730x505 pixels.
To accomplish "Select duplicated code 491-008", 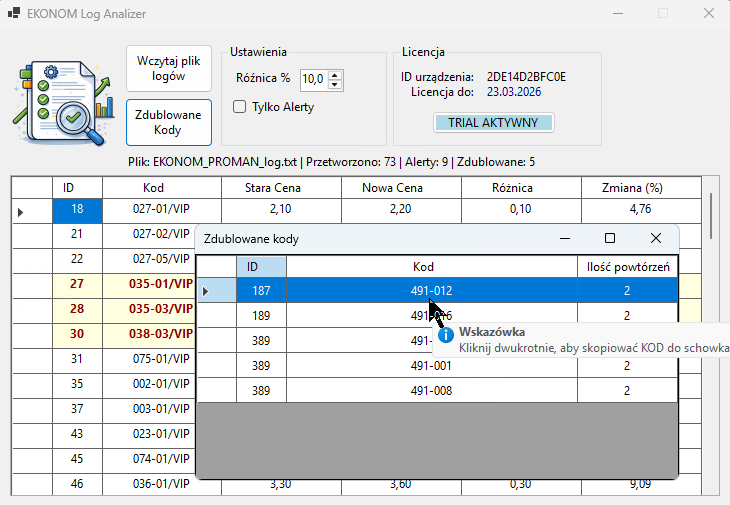I will (432, 391).
